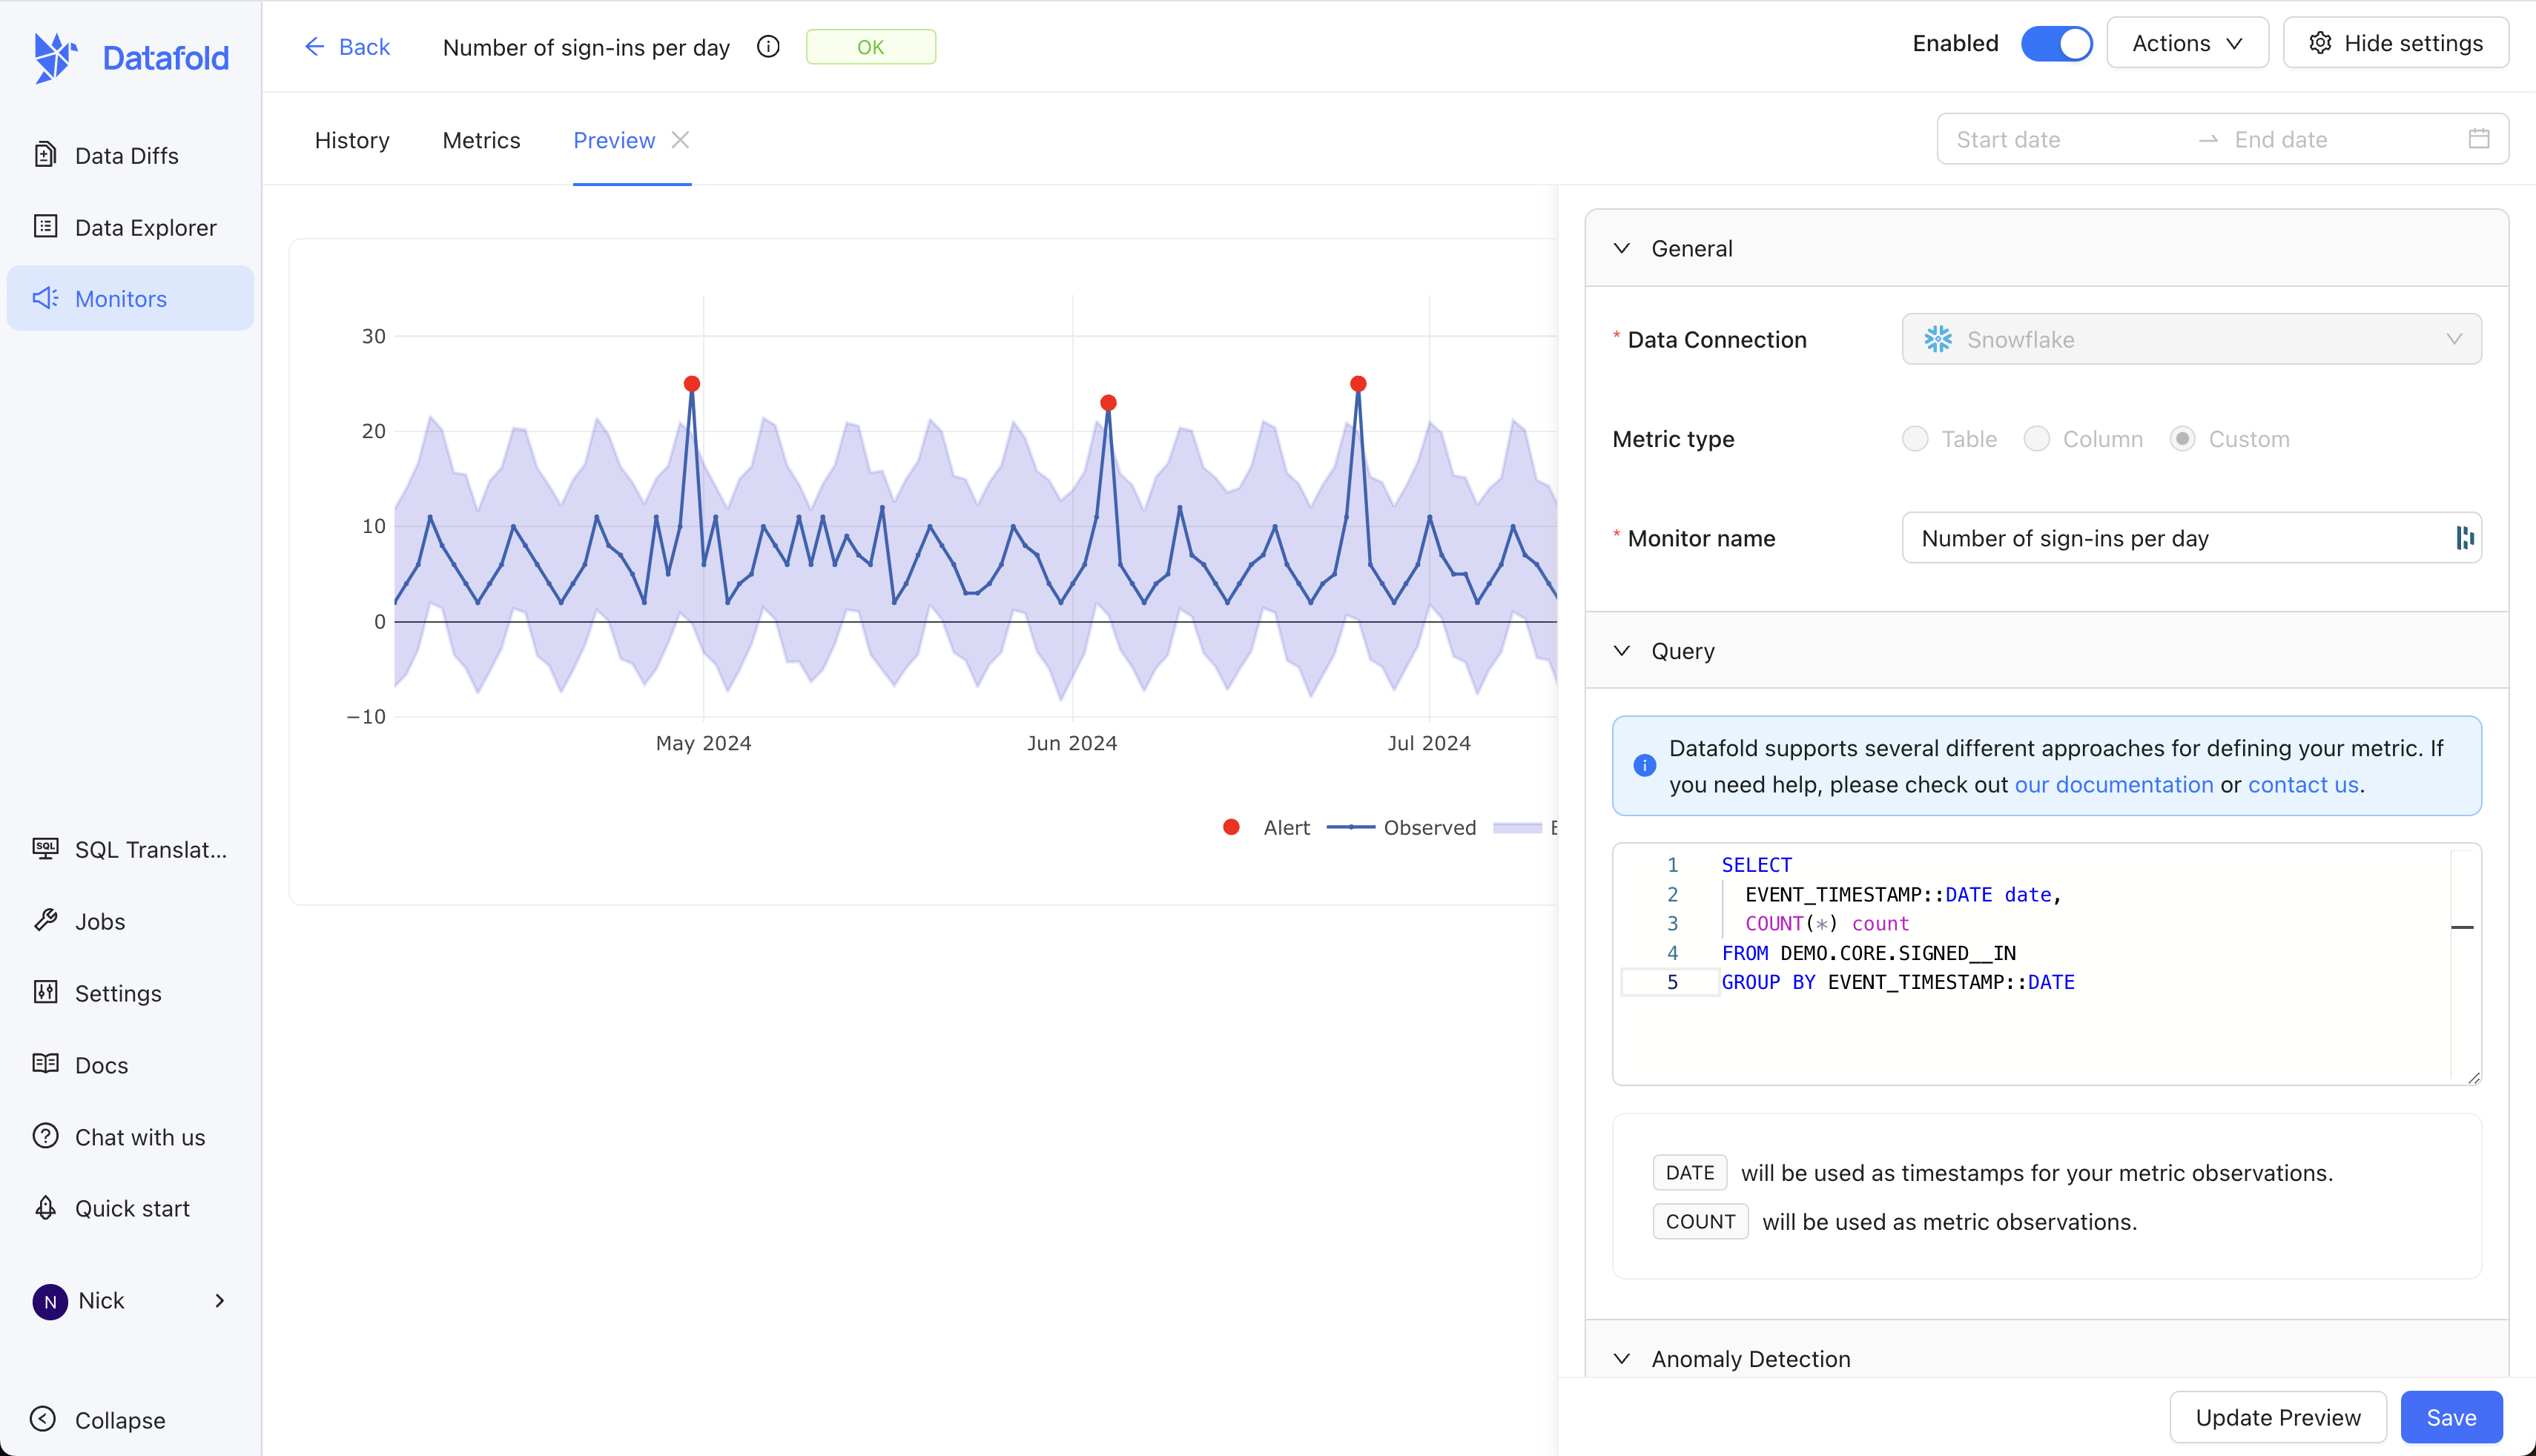Select the Custom metric type radio
The image size is (2536, 1456).
pos(2182,439)
